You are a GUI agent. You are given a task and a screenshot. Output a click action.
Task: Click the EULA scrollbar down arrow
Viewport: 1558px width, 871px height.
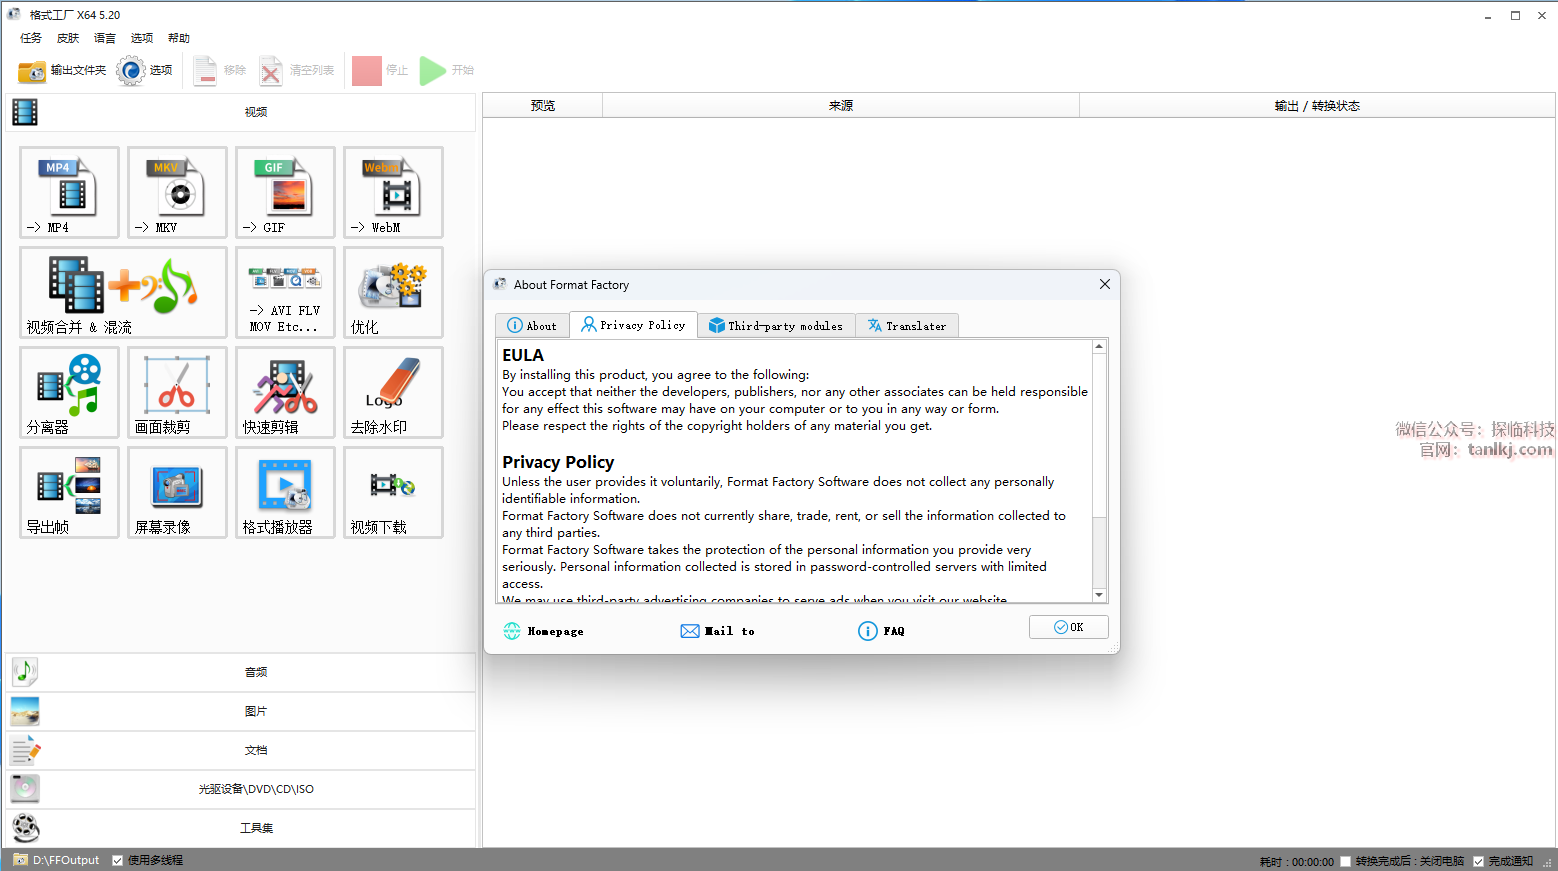pos(1099,595)
